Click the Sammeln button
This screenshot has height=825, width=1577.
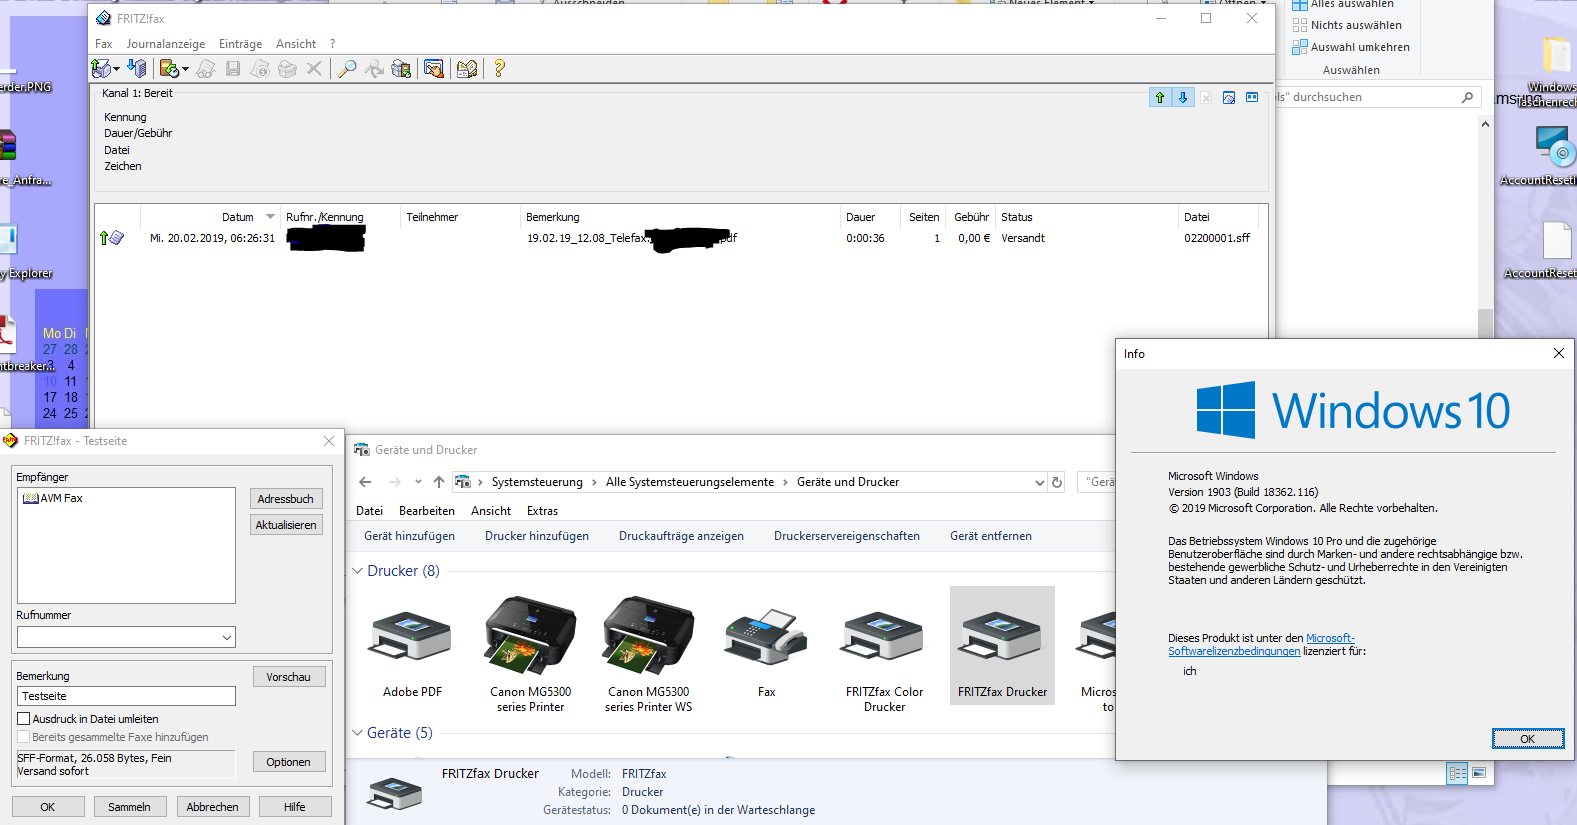click(x=130, y=807)
